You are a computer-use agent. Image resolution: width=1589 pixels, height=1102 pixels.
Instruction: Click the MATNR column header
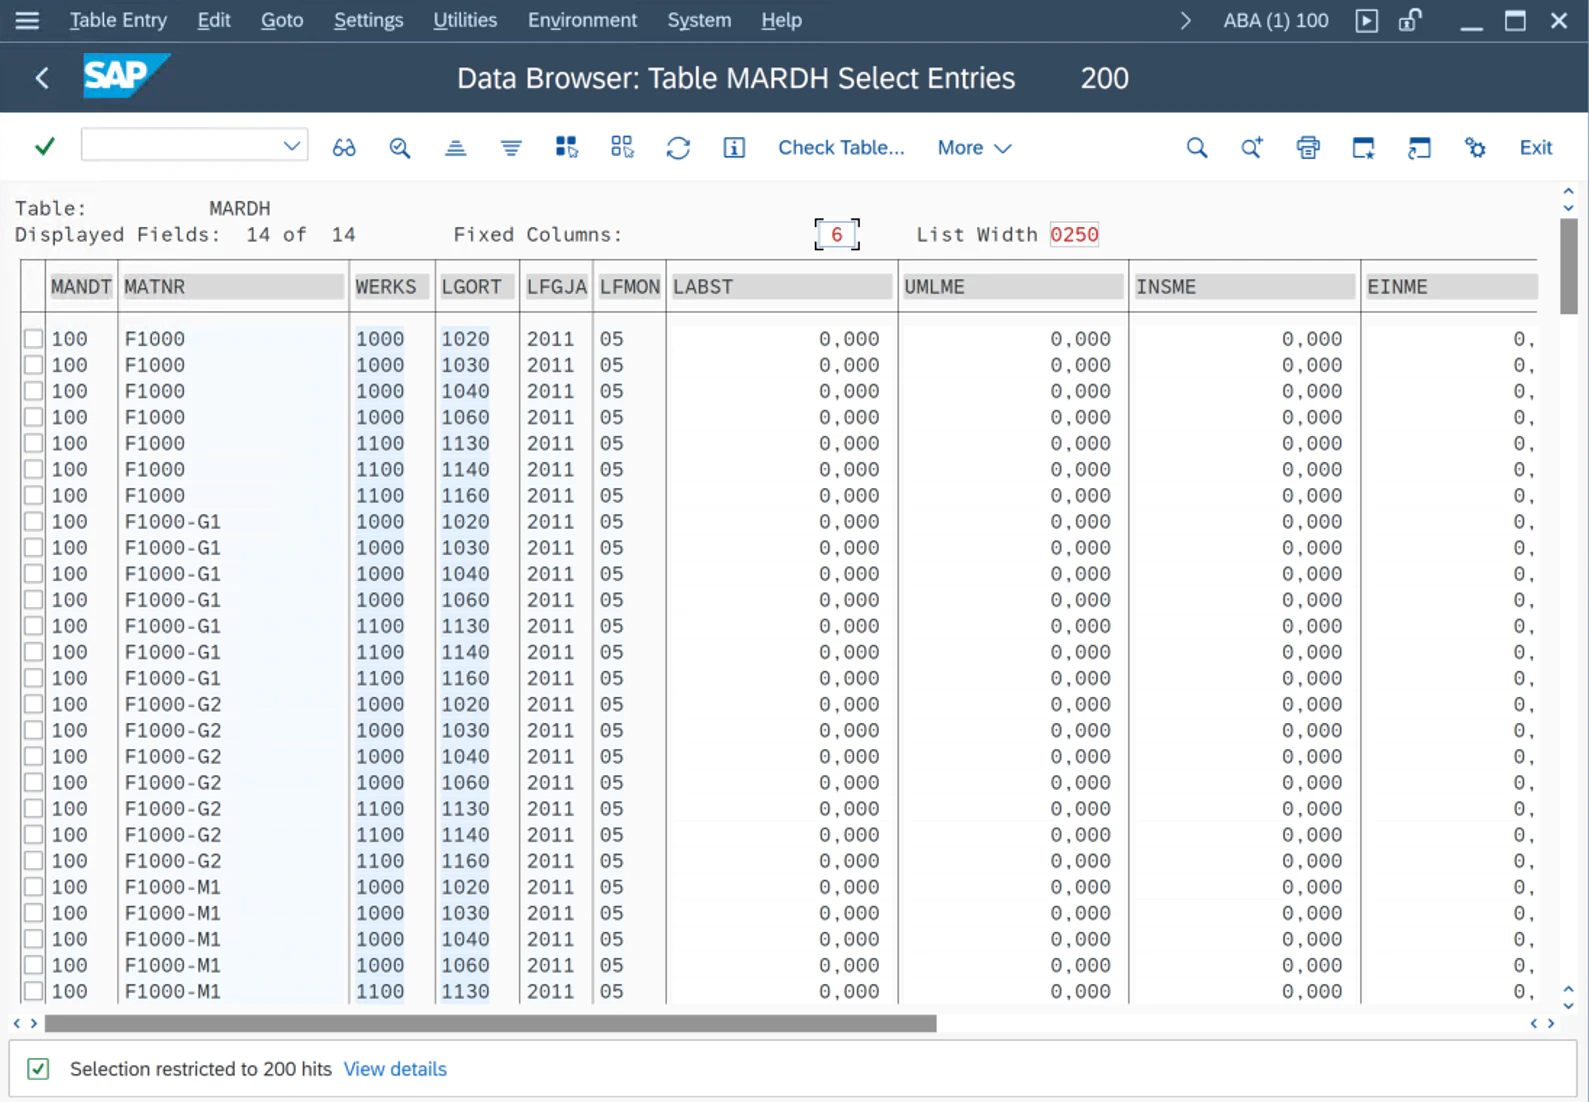pos(233,287)
